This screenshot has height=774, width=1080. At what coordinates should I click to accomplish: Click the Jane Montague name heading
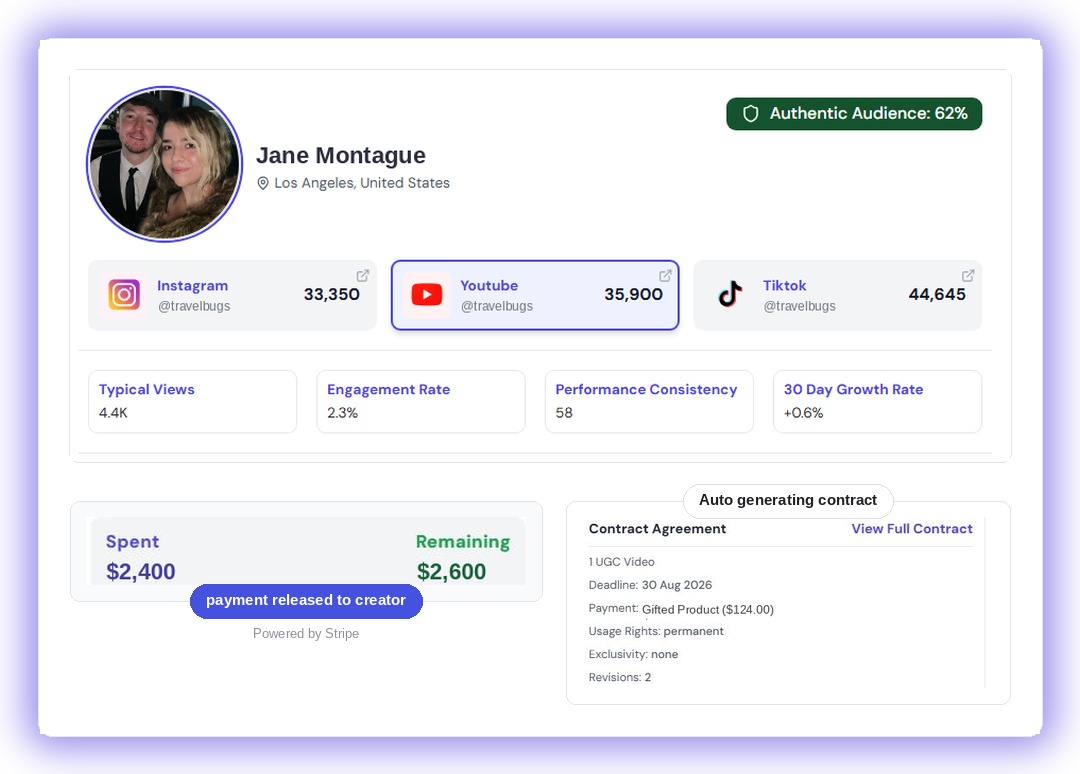coord(341,156)
